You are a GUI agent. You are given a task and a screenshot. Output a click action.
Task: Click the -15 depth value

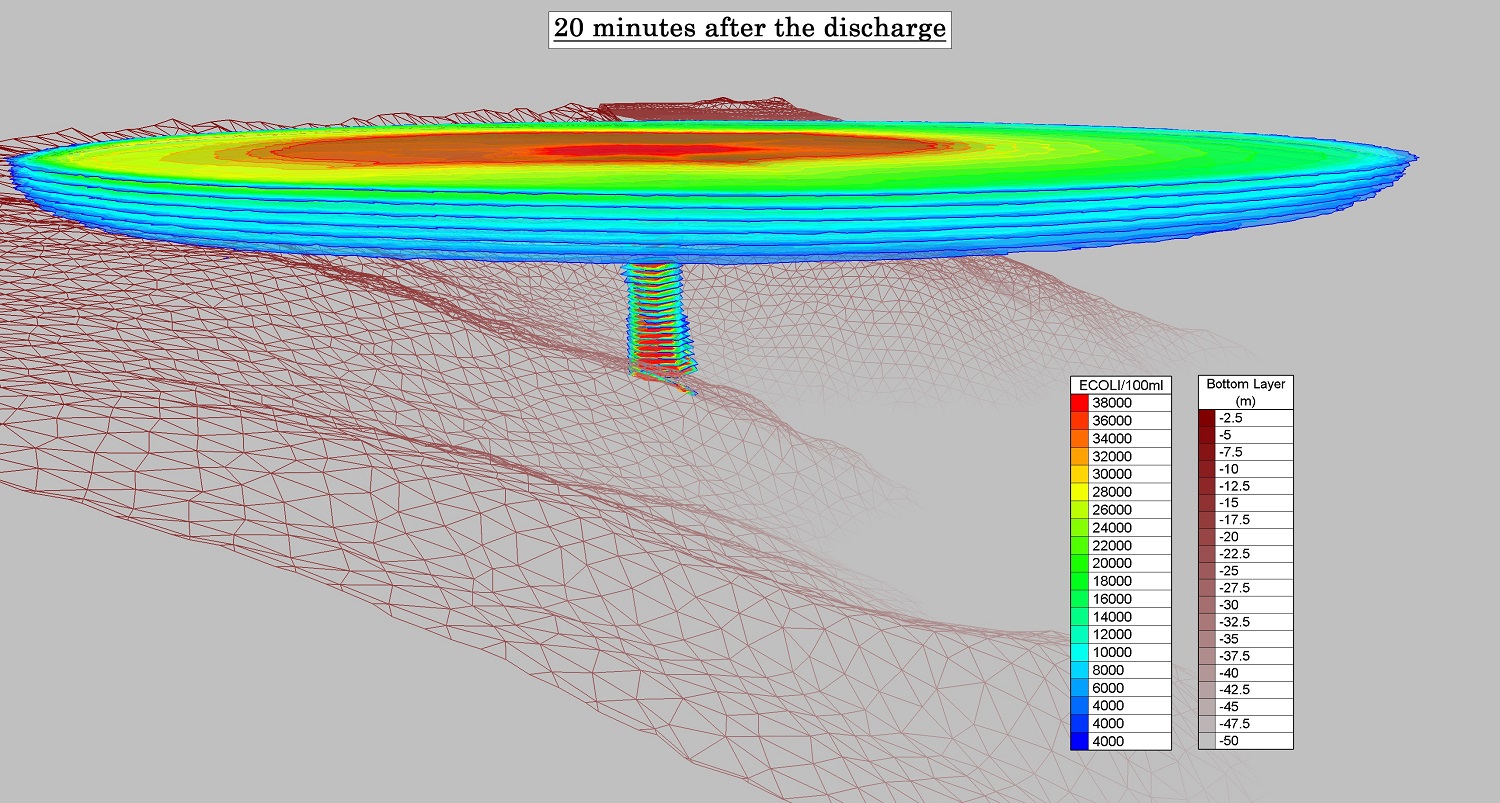tap(1230, 503)
